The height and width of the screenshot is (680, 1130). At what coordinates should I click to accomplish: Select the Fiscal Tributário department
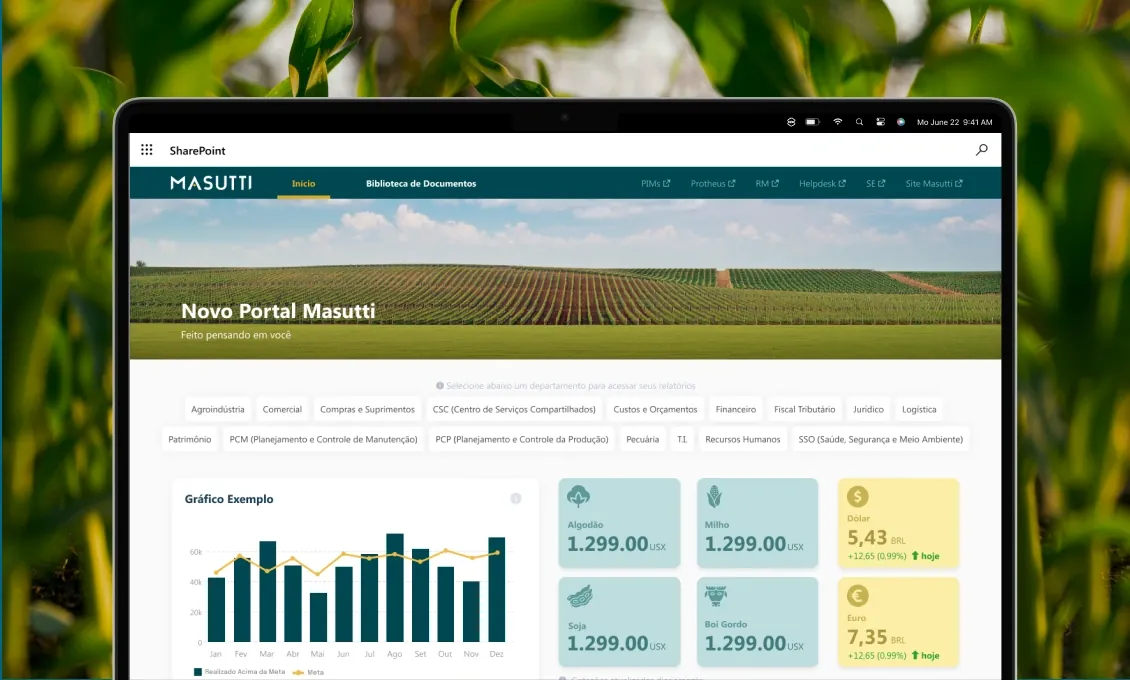pyautogui.click(x=805, y=409)
